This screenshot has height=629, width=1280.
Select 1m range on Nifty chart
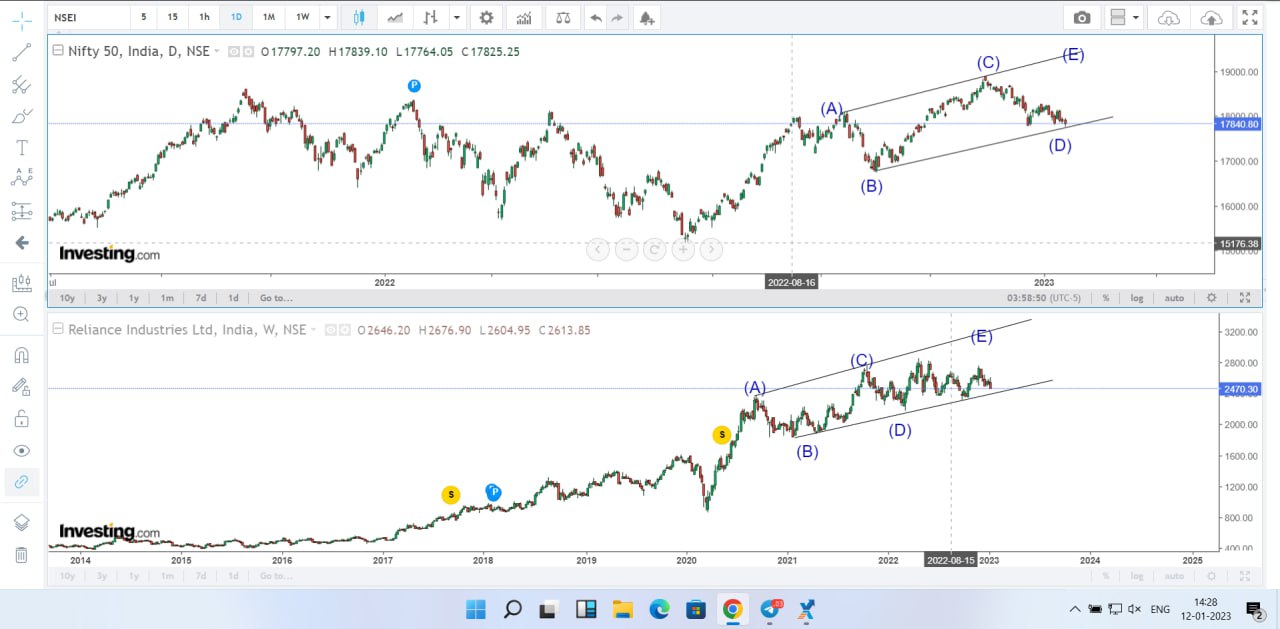pyautogui.click(x=167, y=297)
